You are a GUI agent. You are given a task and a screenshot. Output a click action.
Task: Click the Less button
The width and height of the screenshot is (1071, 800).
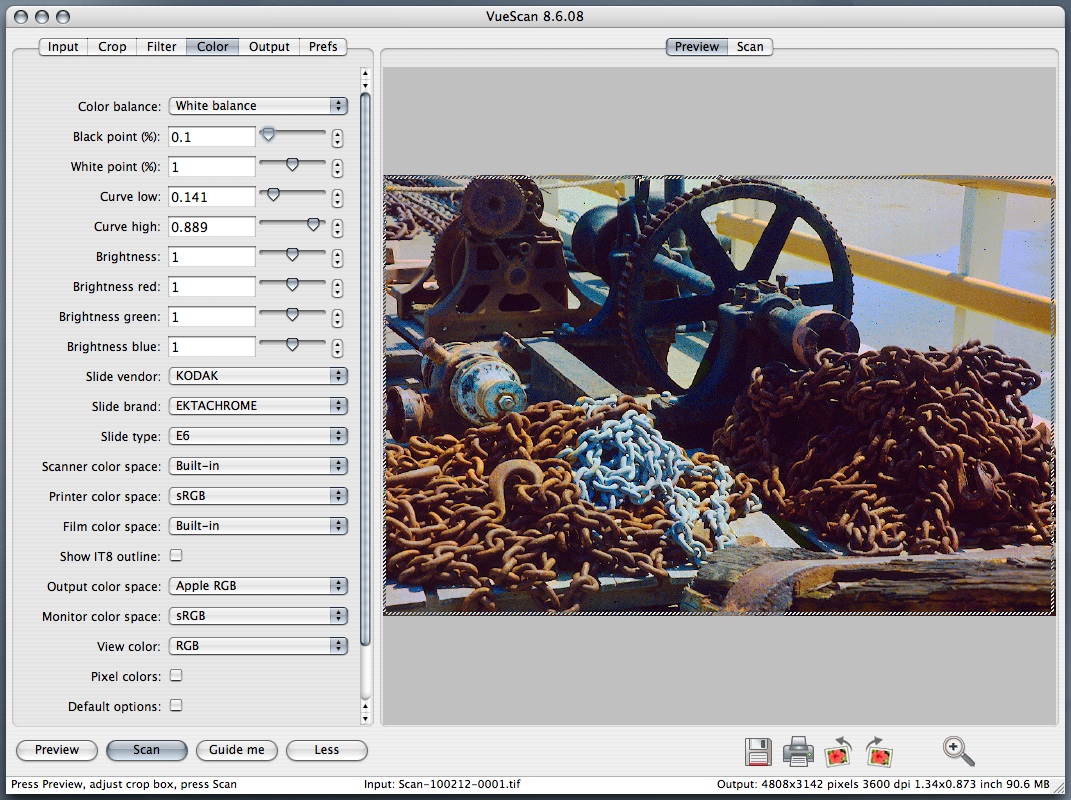[326, 750]
